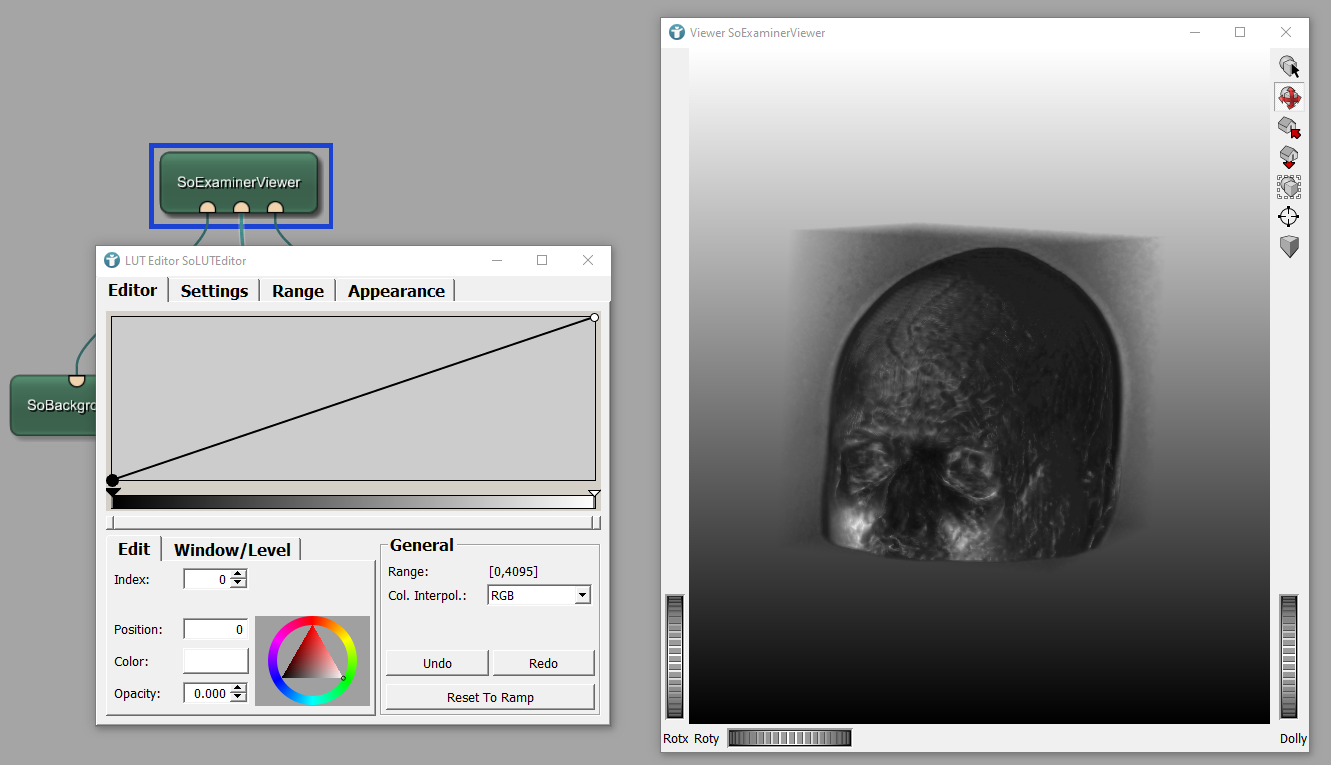1331x765 pixels.
Task: Click the go-to-home-position house icon
Action: 1289,127
